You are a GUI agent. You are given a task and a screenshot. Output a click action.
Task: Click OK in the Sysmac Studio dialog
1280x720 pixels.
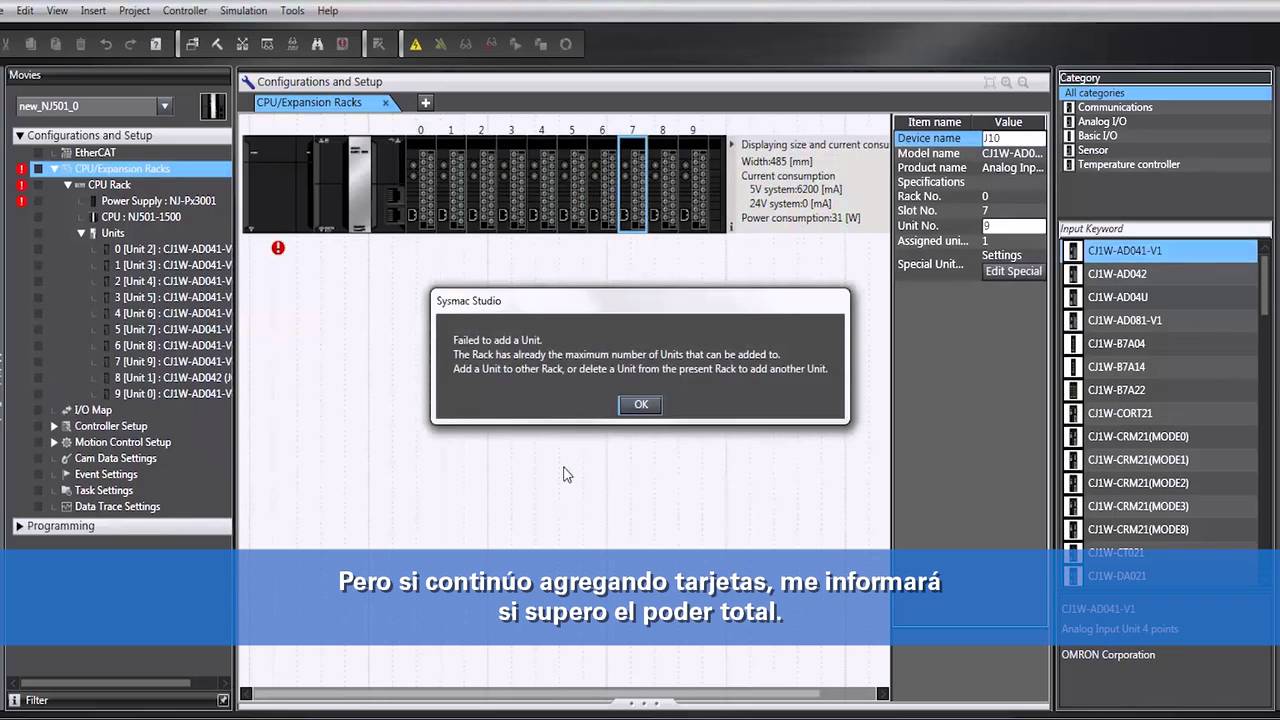pyautogui.click(x=641, y=404)
